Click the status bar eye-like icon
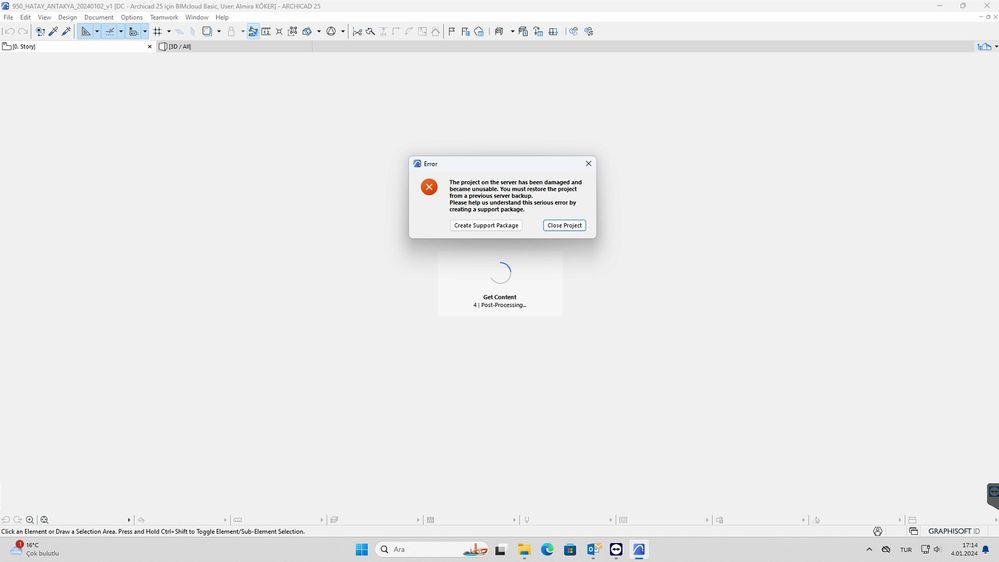 tap(878, 531)
